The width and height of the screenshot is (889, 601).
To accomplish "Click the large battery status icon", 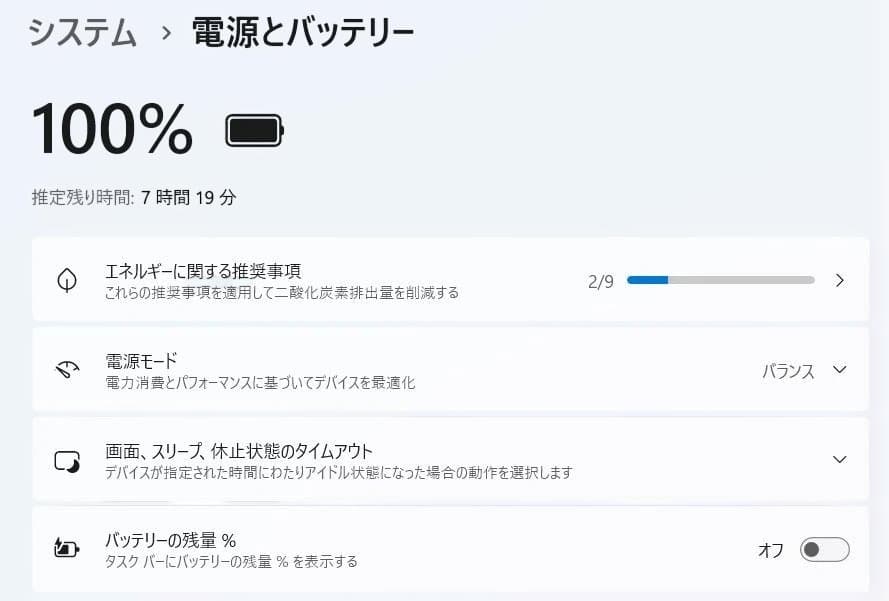I will pos(253,129).
